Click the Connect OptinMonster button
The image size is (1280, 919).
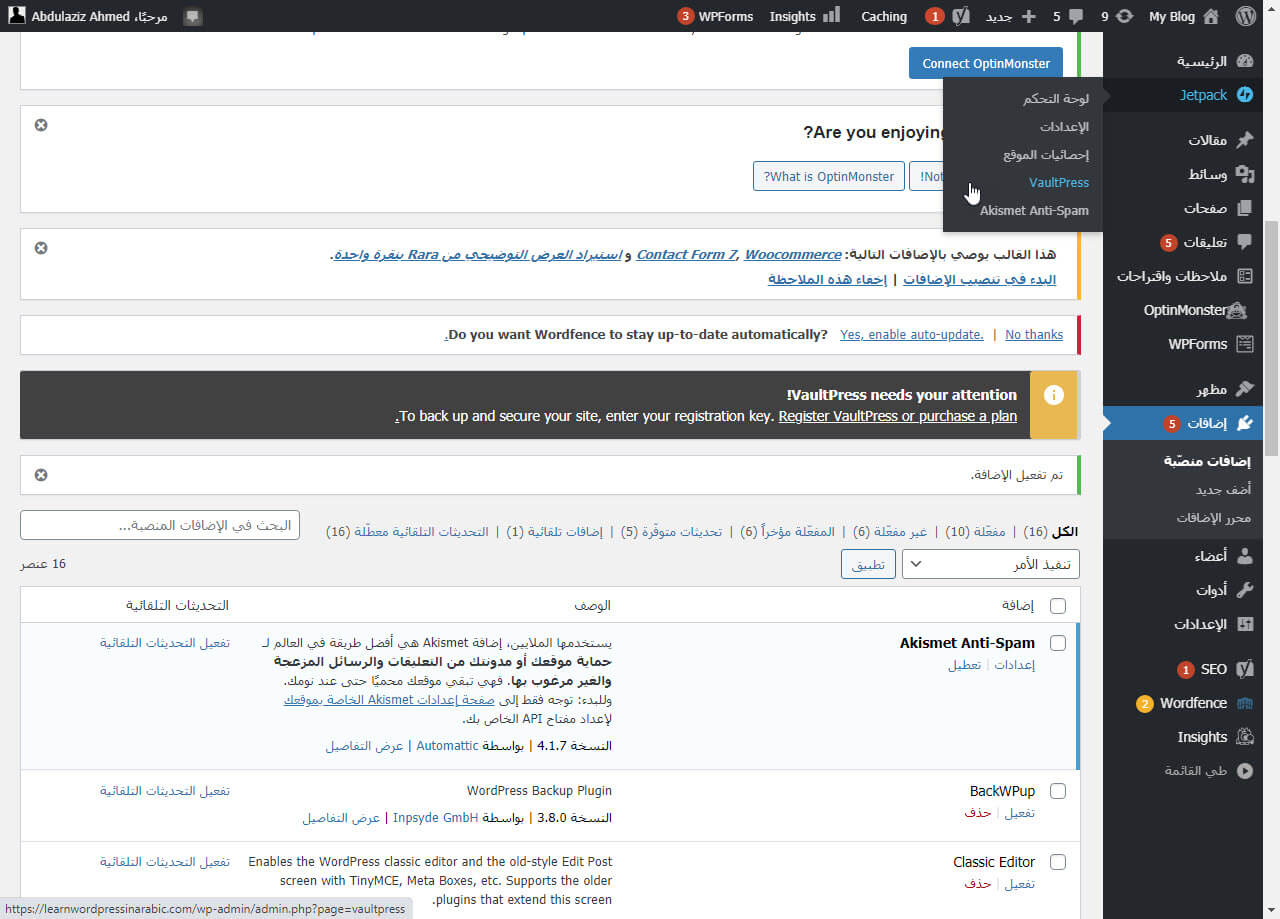[x=986, y=63]
